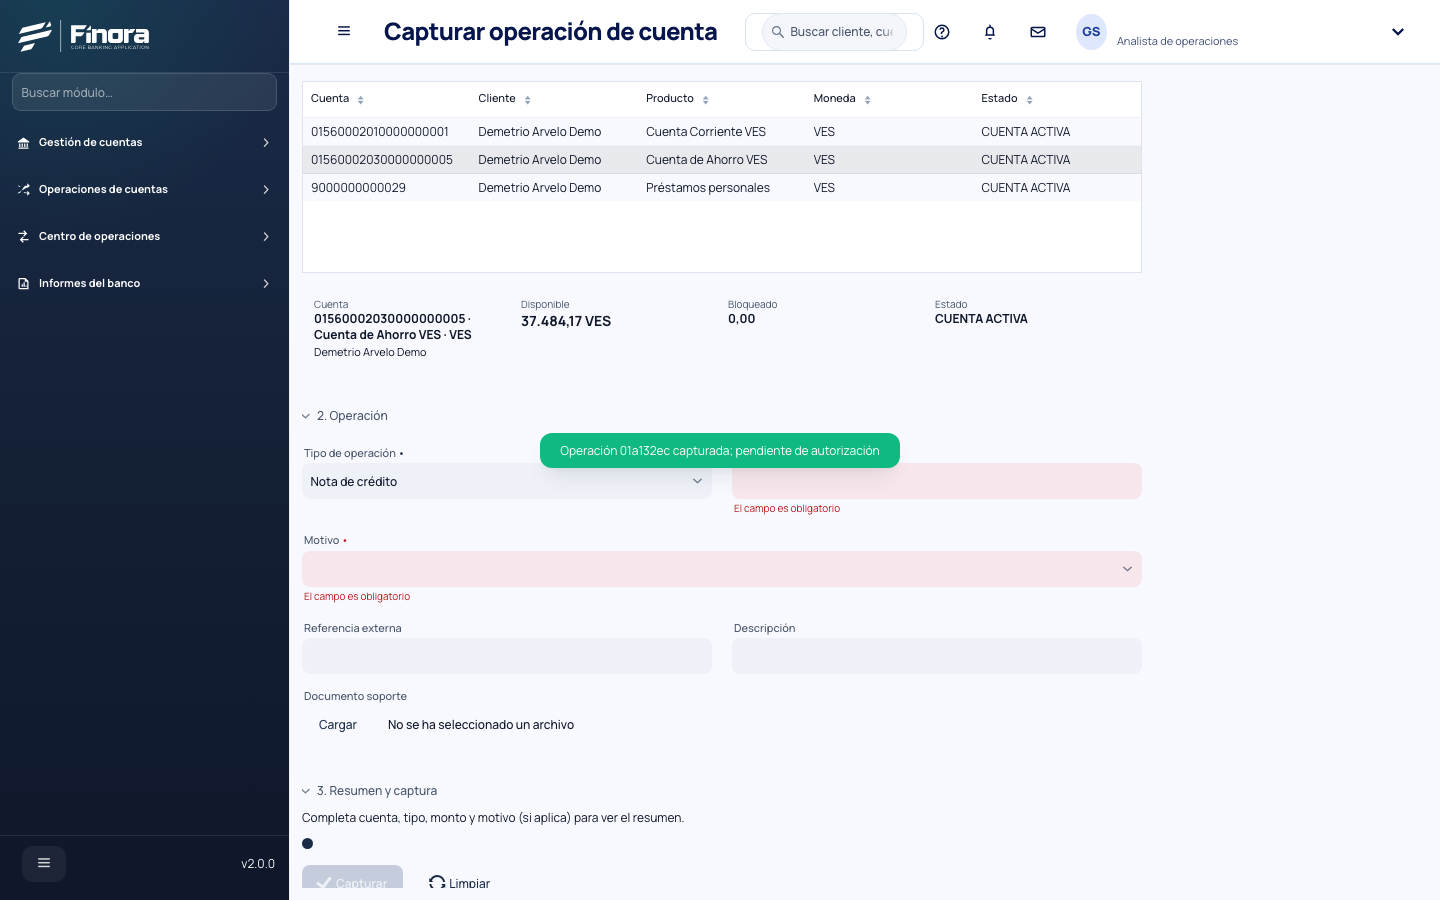Click the Limpiar button

pyautogui.click(x=460, y=882)
